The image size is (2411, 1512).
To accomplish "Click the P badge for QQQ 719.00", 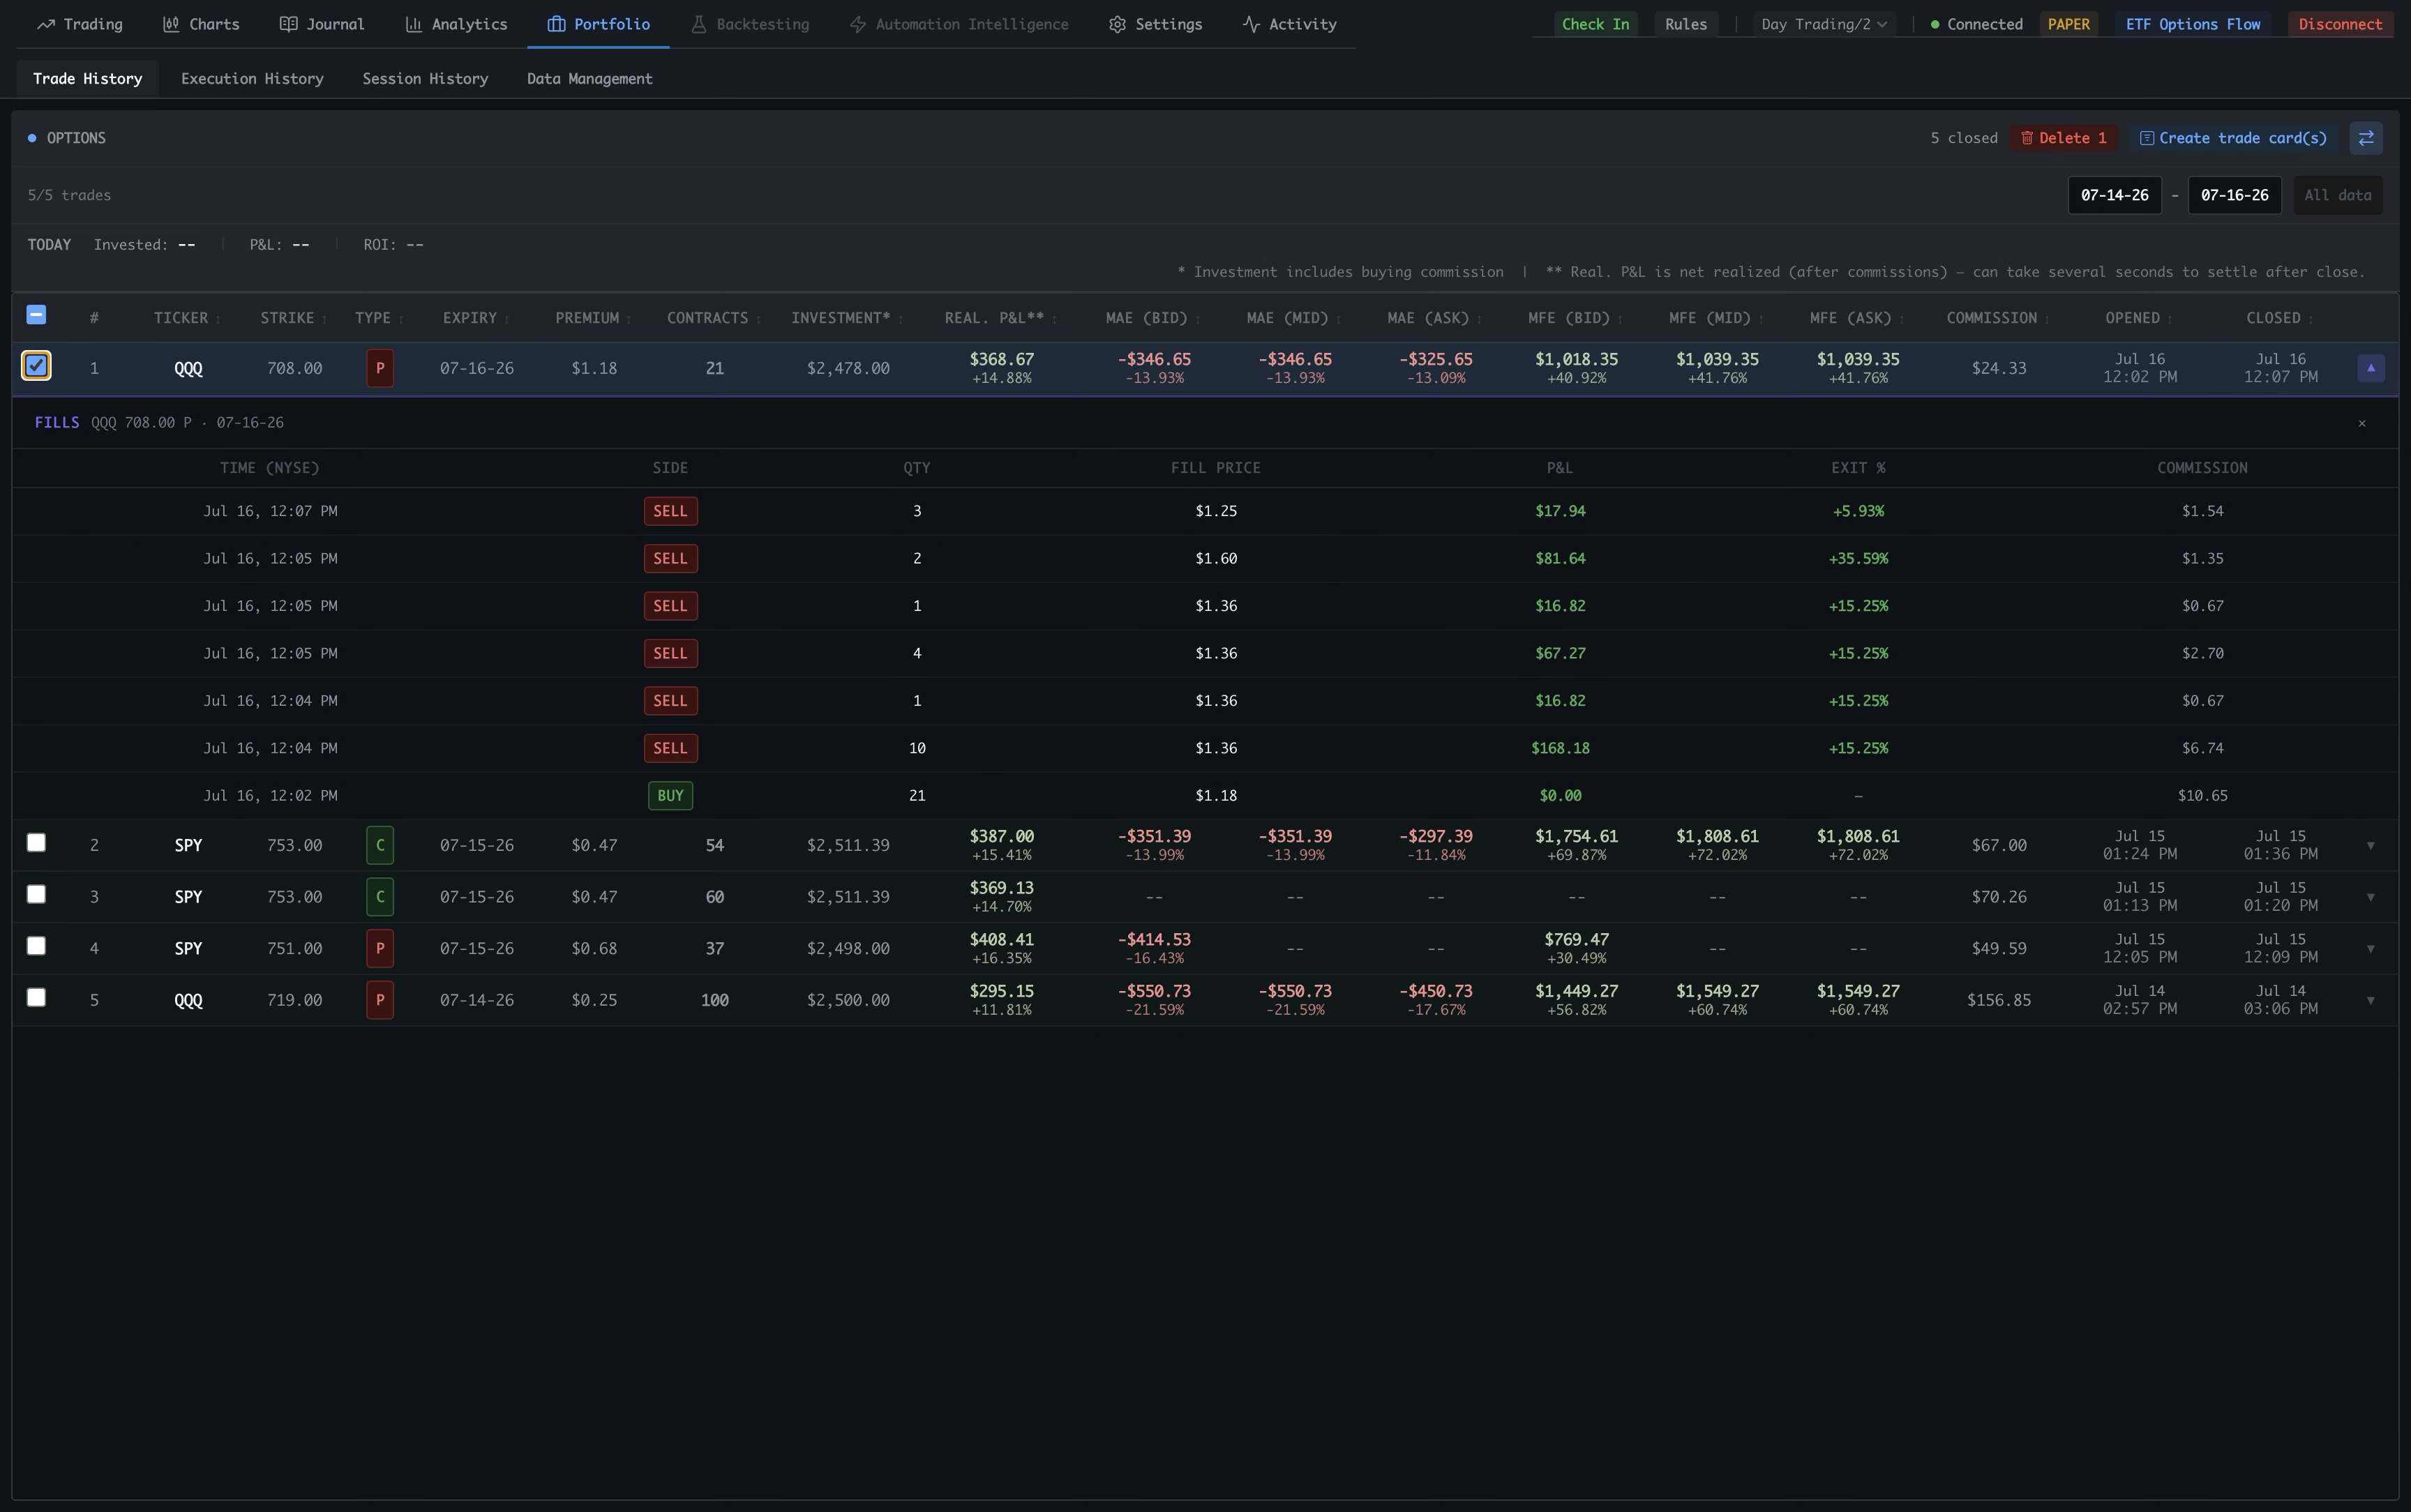I will tap(380, 1000).
